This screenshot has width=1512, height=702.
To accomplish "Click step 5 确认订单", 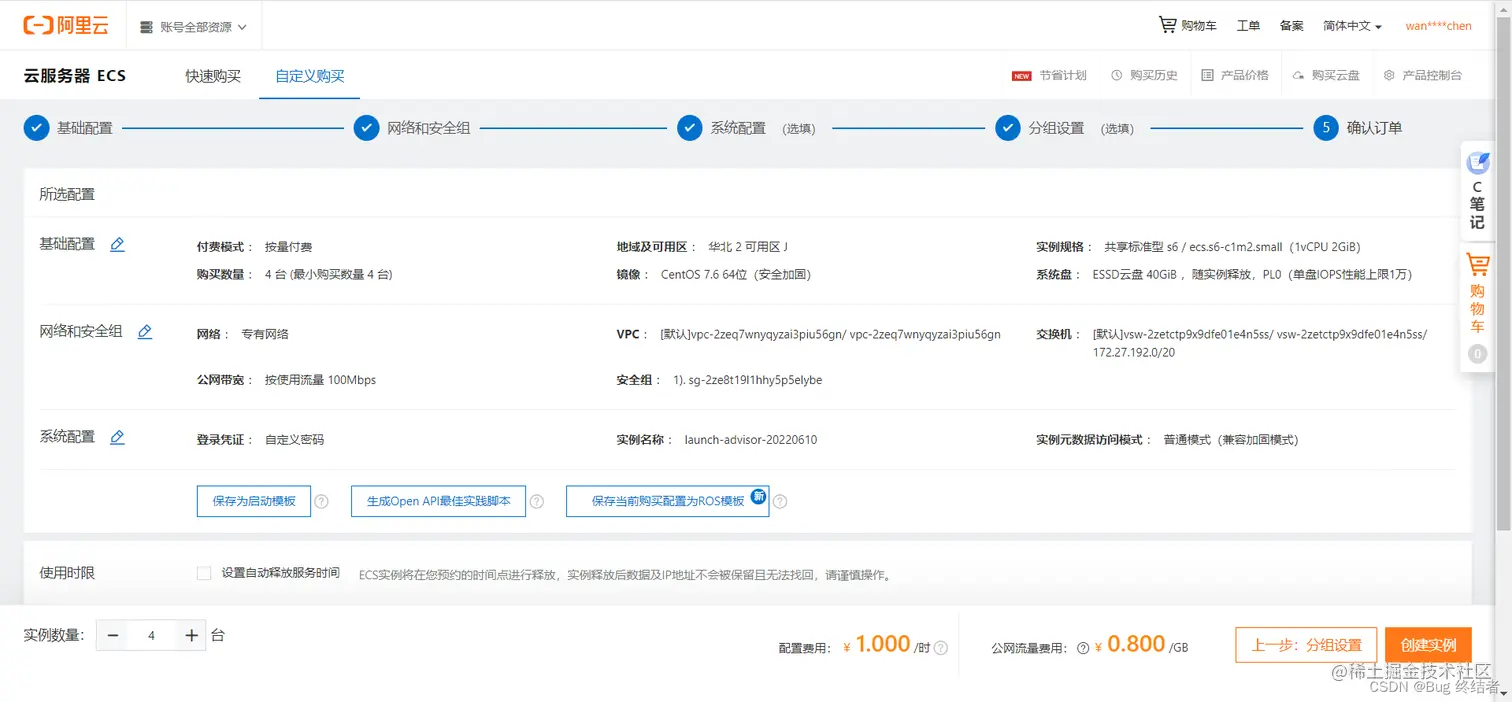I will (x=1358, y=128).
